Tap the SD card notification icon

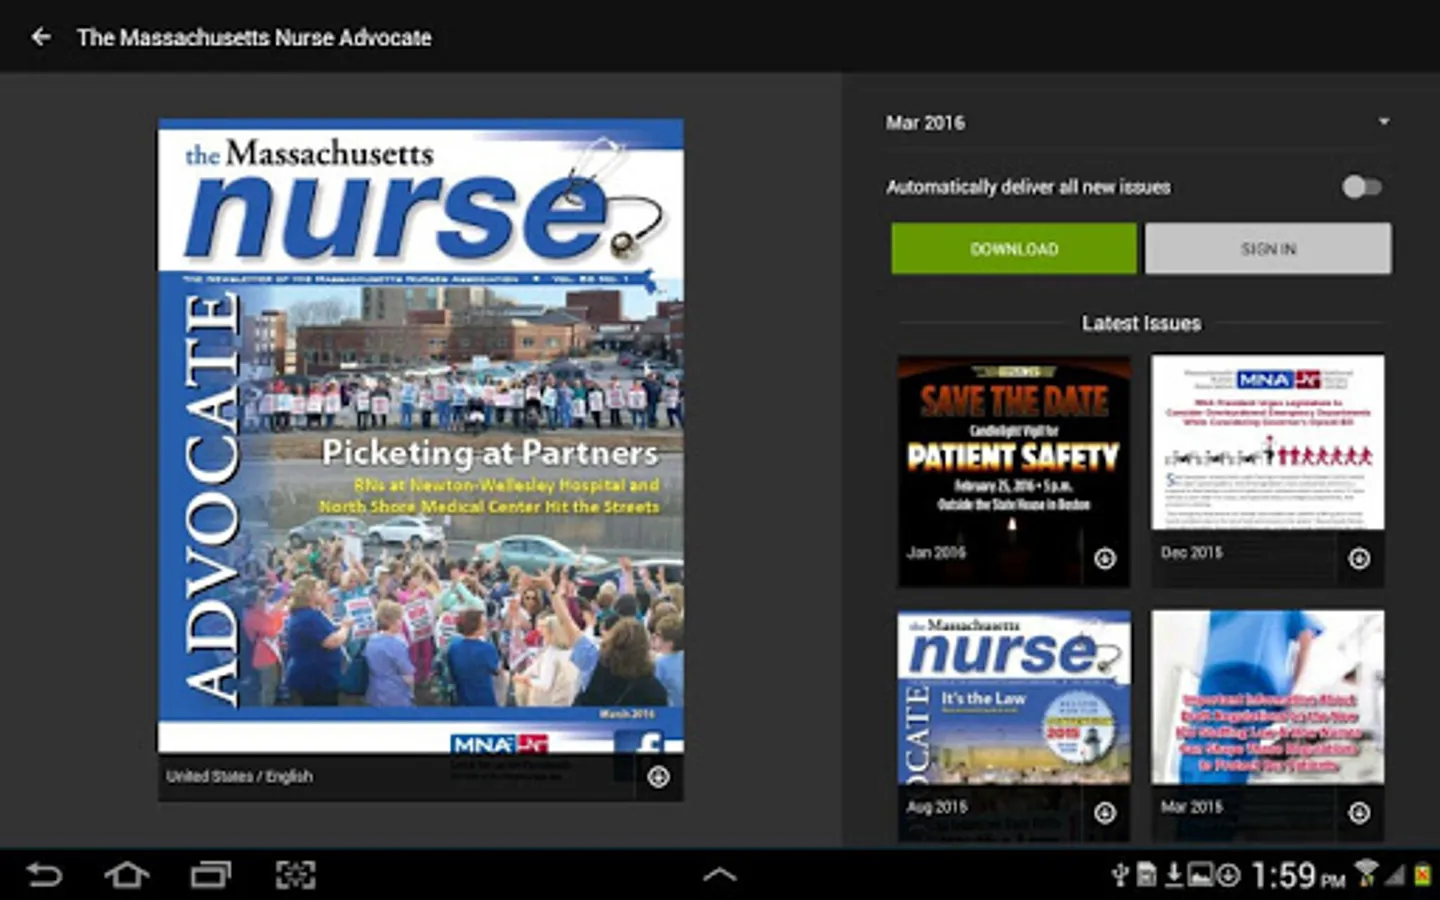click(x=1147, y=875)
